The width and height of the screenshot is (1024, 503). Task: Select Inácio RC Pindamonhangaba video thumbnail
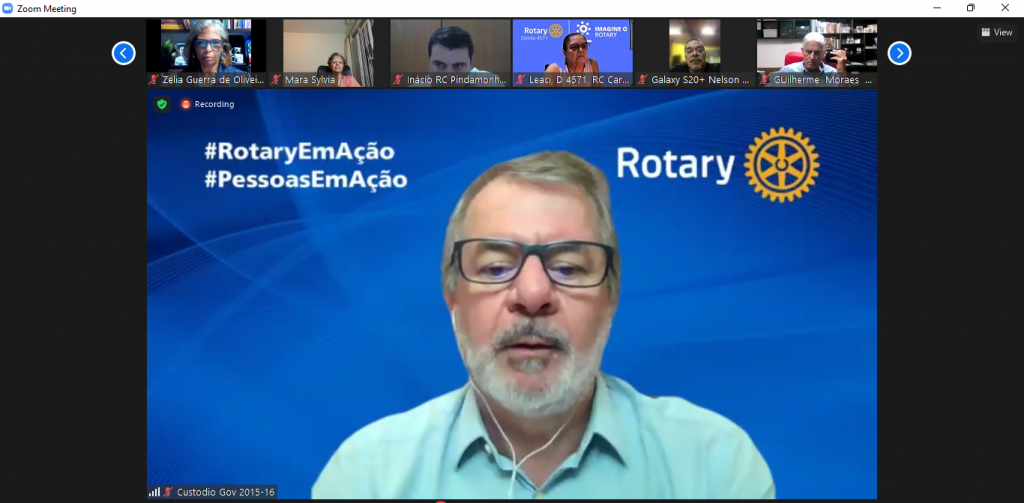[450, 46]
